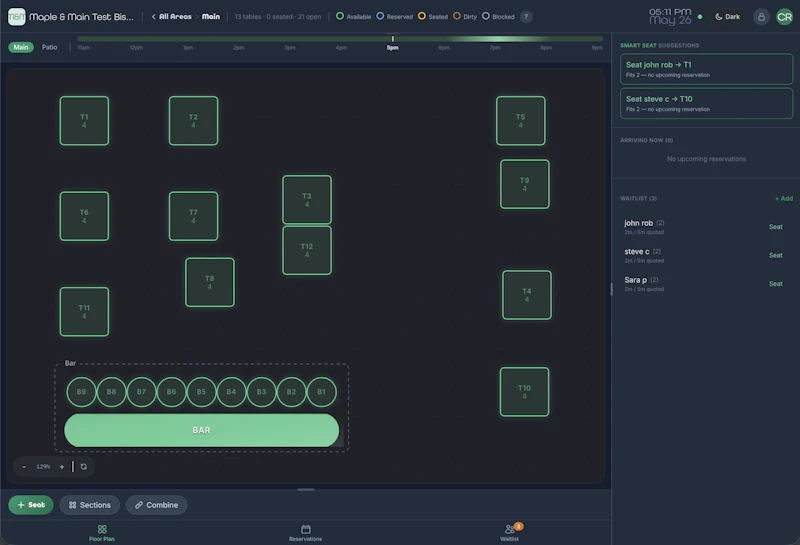Select table T8
The width and height of the screenshot is (800, 545).
pyautogui.click(x=210, y=282)
